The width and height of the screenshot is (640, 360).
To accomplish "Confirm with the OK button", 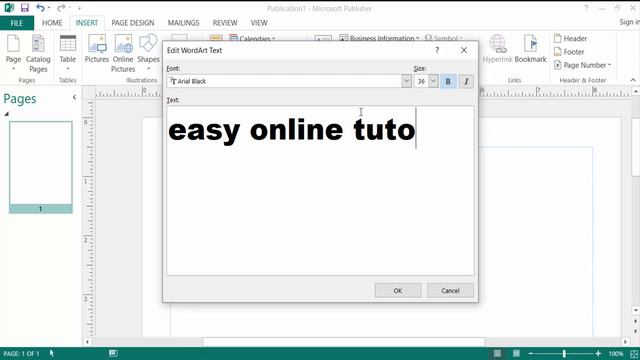I will pos(398,291).
